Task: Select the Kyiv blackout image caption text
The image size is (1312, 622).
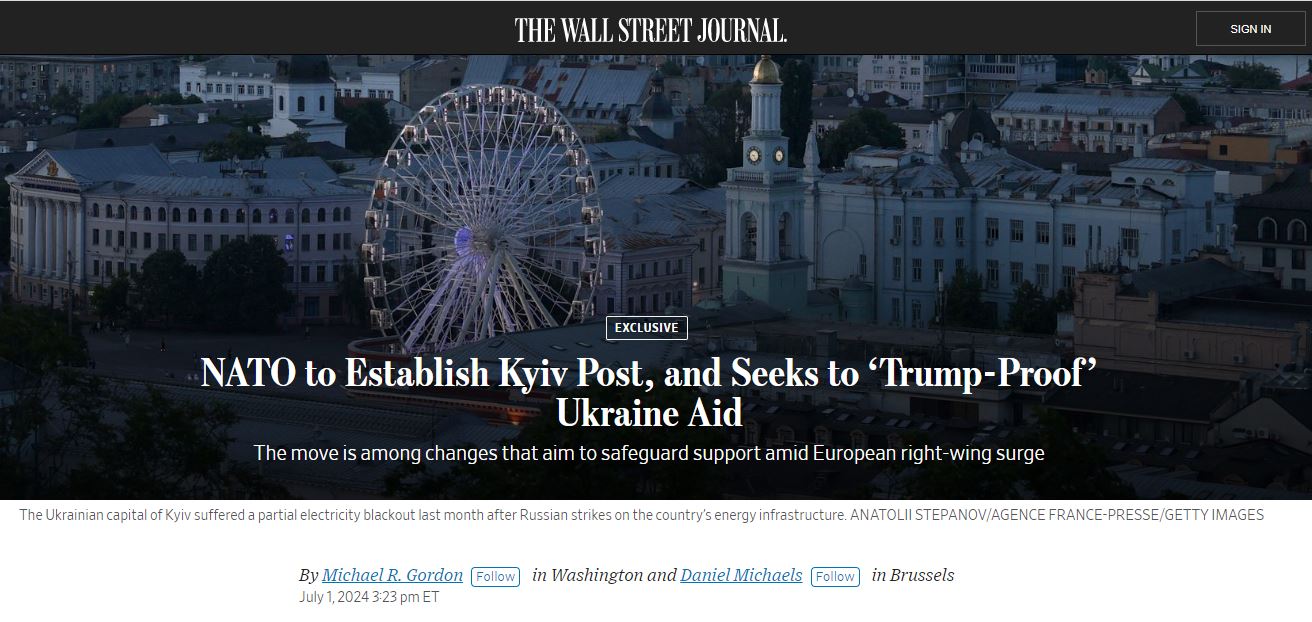Action: tap(432, 515)
